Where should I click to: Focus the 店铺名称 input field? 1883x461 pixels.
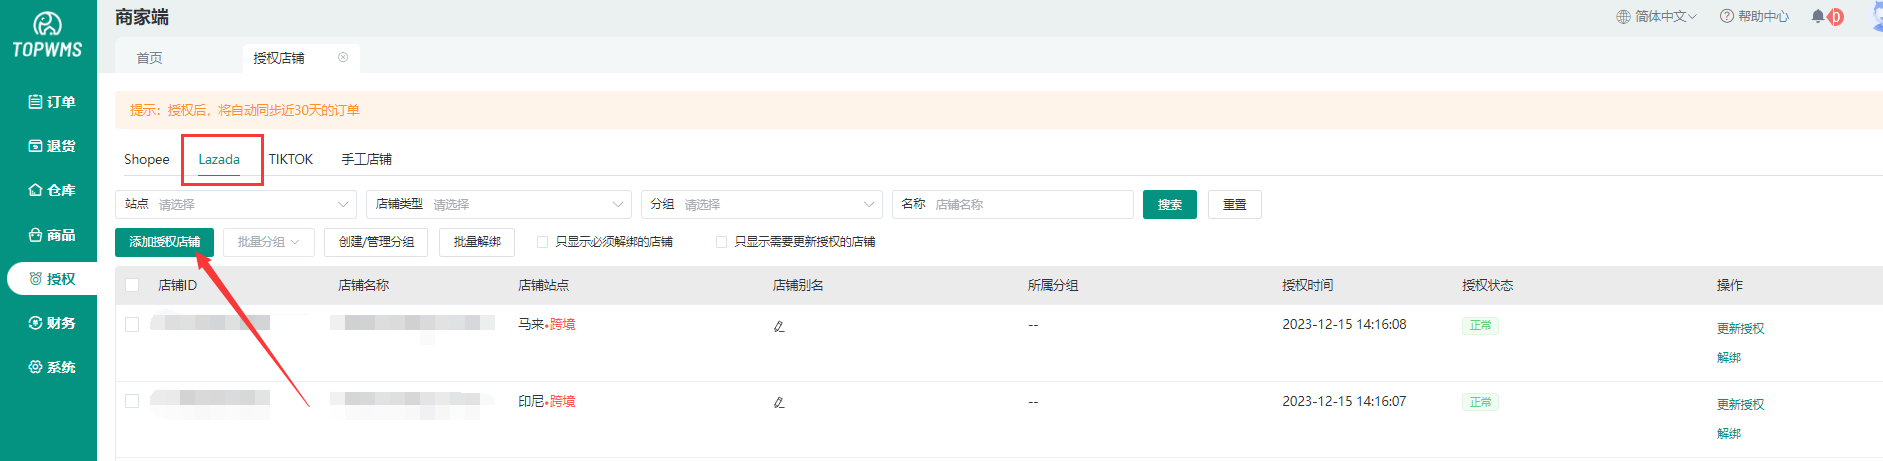point(1030,204)
